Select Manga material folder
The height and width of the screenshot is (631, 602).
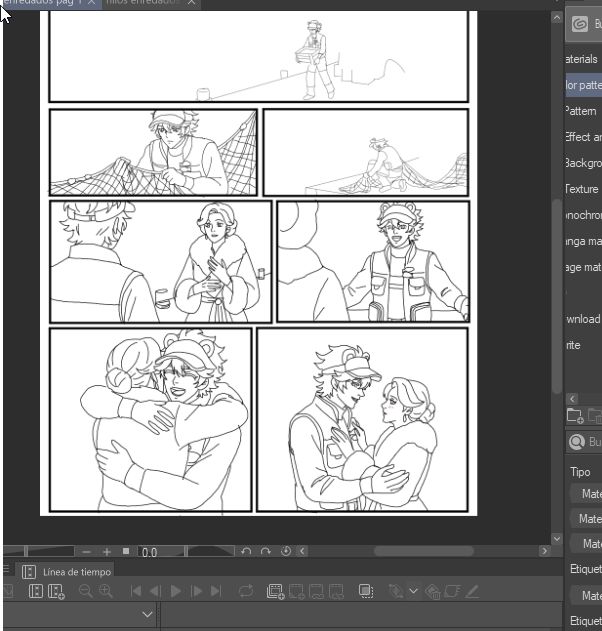583,241
